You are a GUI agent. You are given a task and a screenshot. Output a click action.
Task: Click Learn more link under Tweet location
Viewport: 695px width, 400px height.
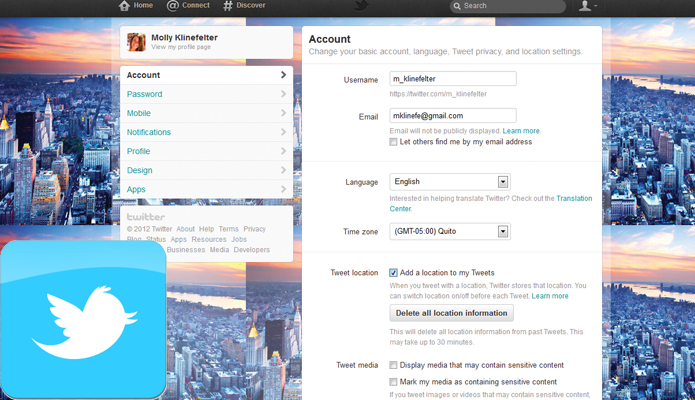pos(550,296)
